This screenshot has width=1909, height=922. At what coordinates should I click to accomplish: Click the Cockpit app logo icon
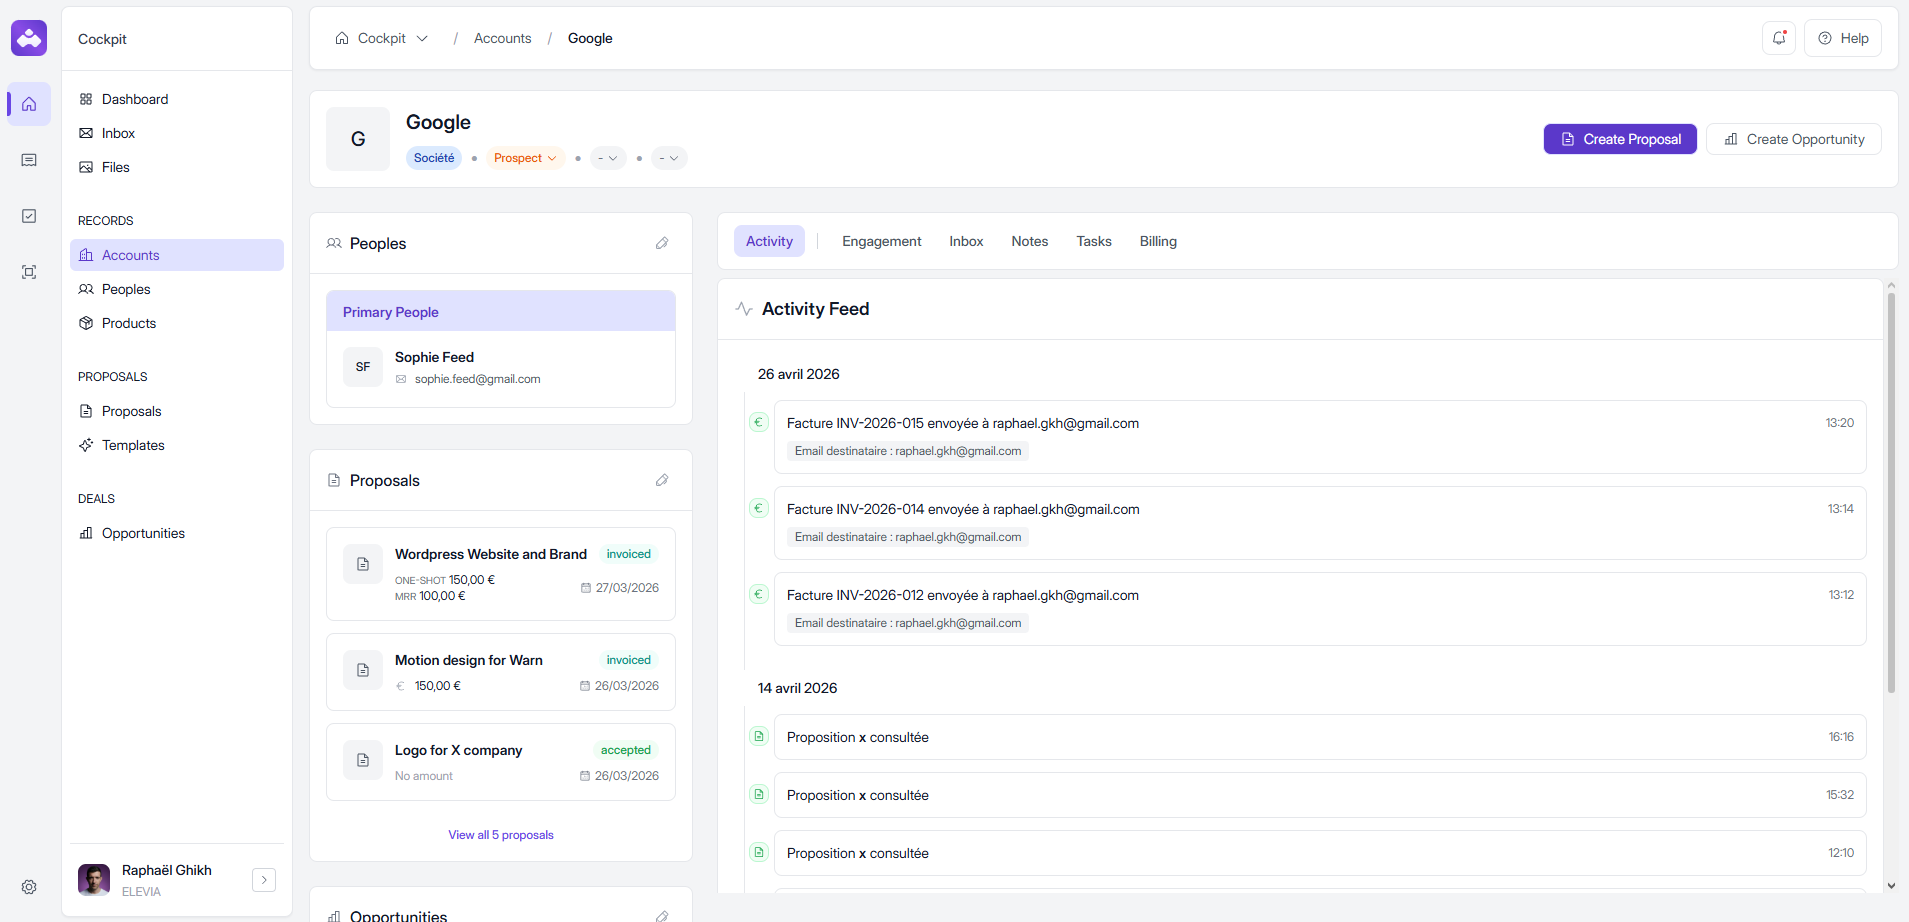coord(29,38)
